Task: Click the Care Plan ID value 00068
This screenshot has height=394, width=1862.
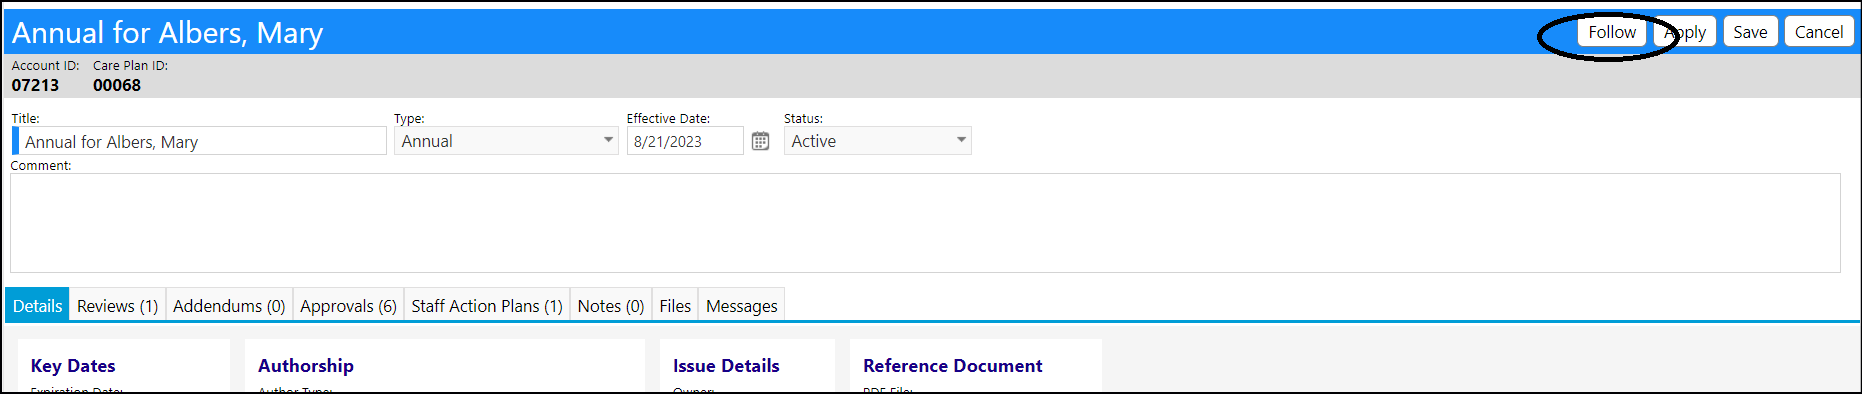Action: 117,85
